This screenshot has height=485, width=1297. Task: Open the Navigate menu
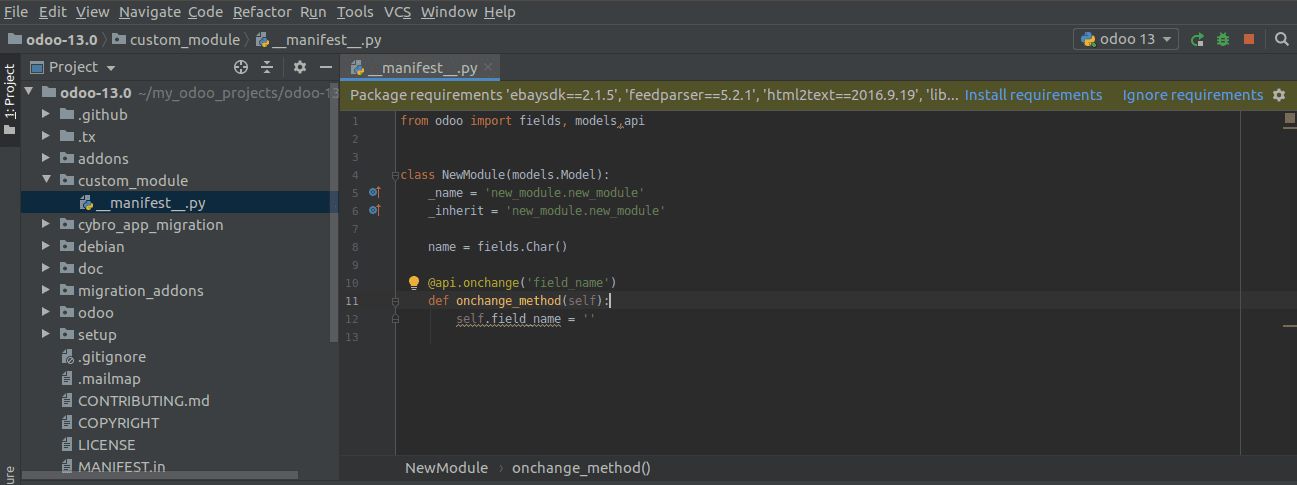pos(150,12)
